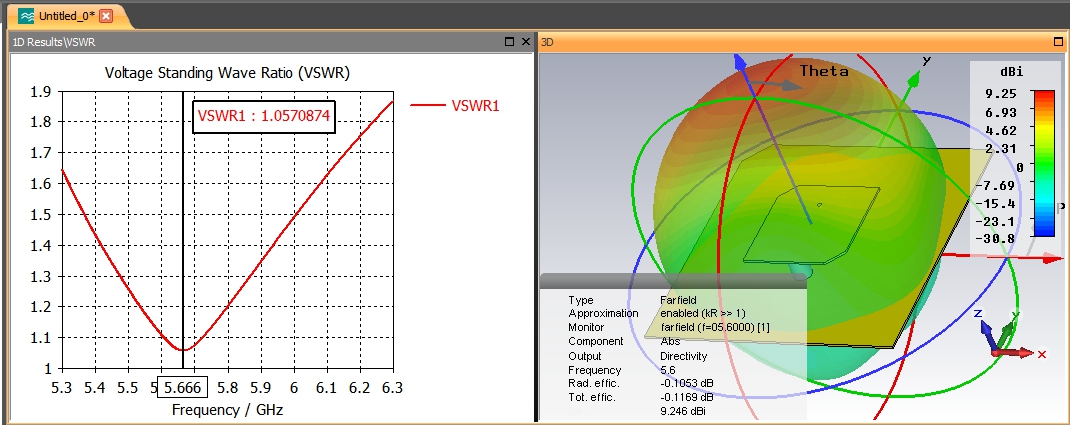Select the Untitled_0* document tab
This screenshot has height=425, width=1070.
(66, 16)
